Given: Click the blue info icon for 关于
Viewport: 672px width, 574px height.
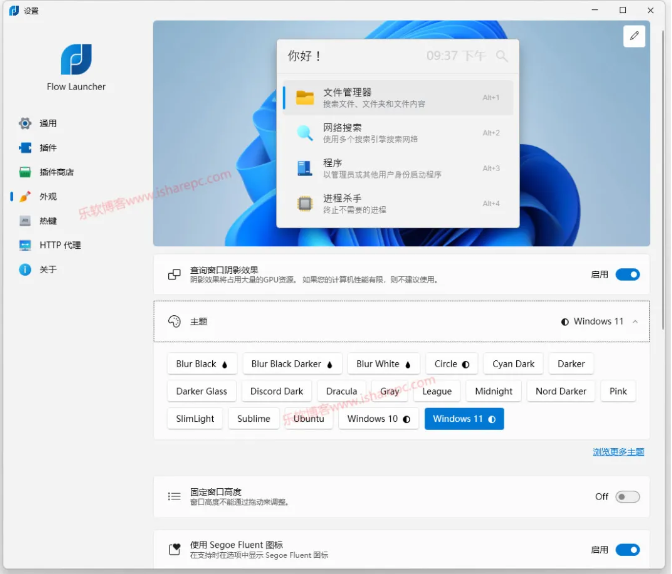Looking at the screenshot, I should click(x=25, y=270).
